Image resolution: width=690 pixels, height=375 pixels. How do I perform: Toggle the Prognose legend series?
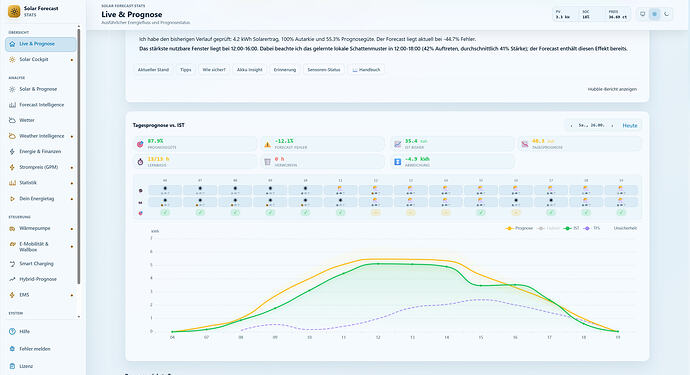coord(519,228)
